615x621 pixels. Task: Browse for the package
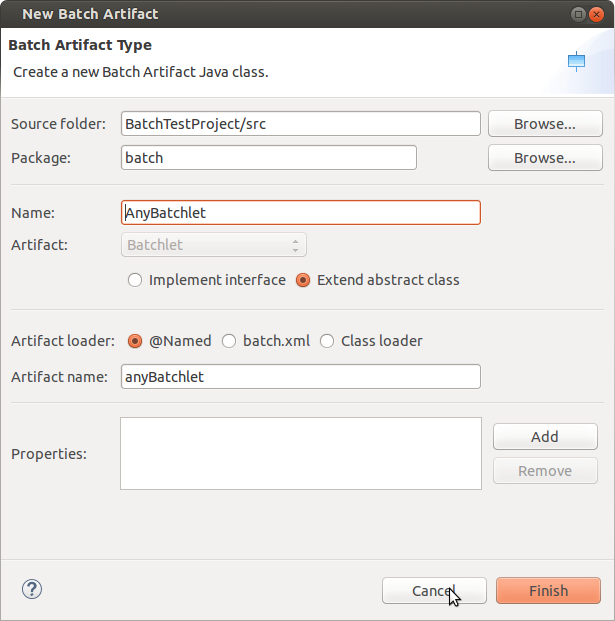click(x=544, y=158)
